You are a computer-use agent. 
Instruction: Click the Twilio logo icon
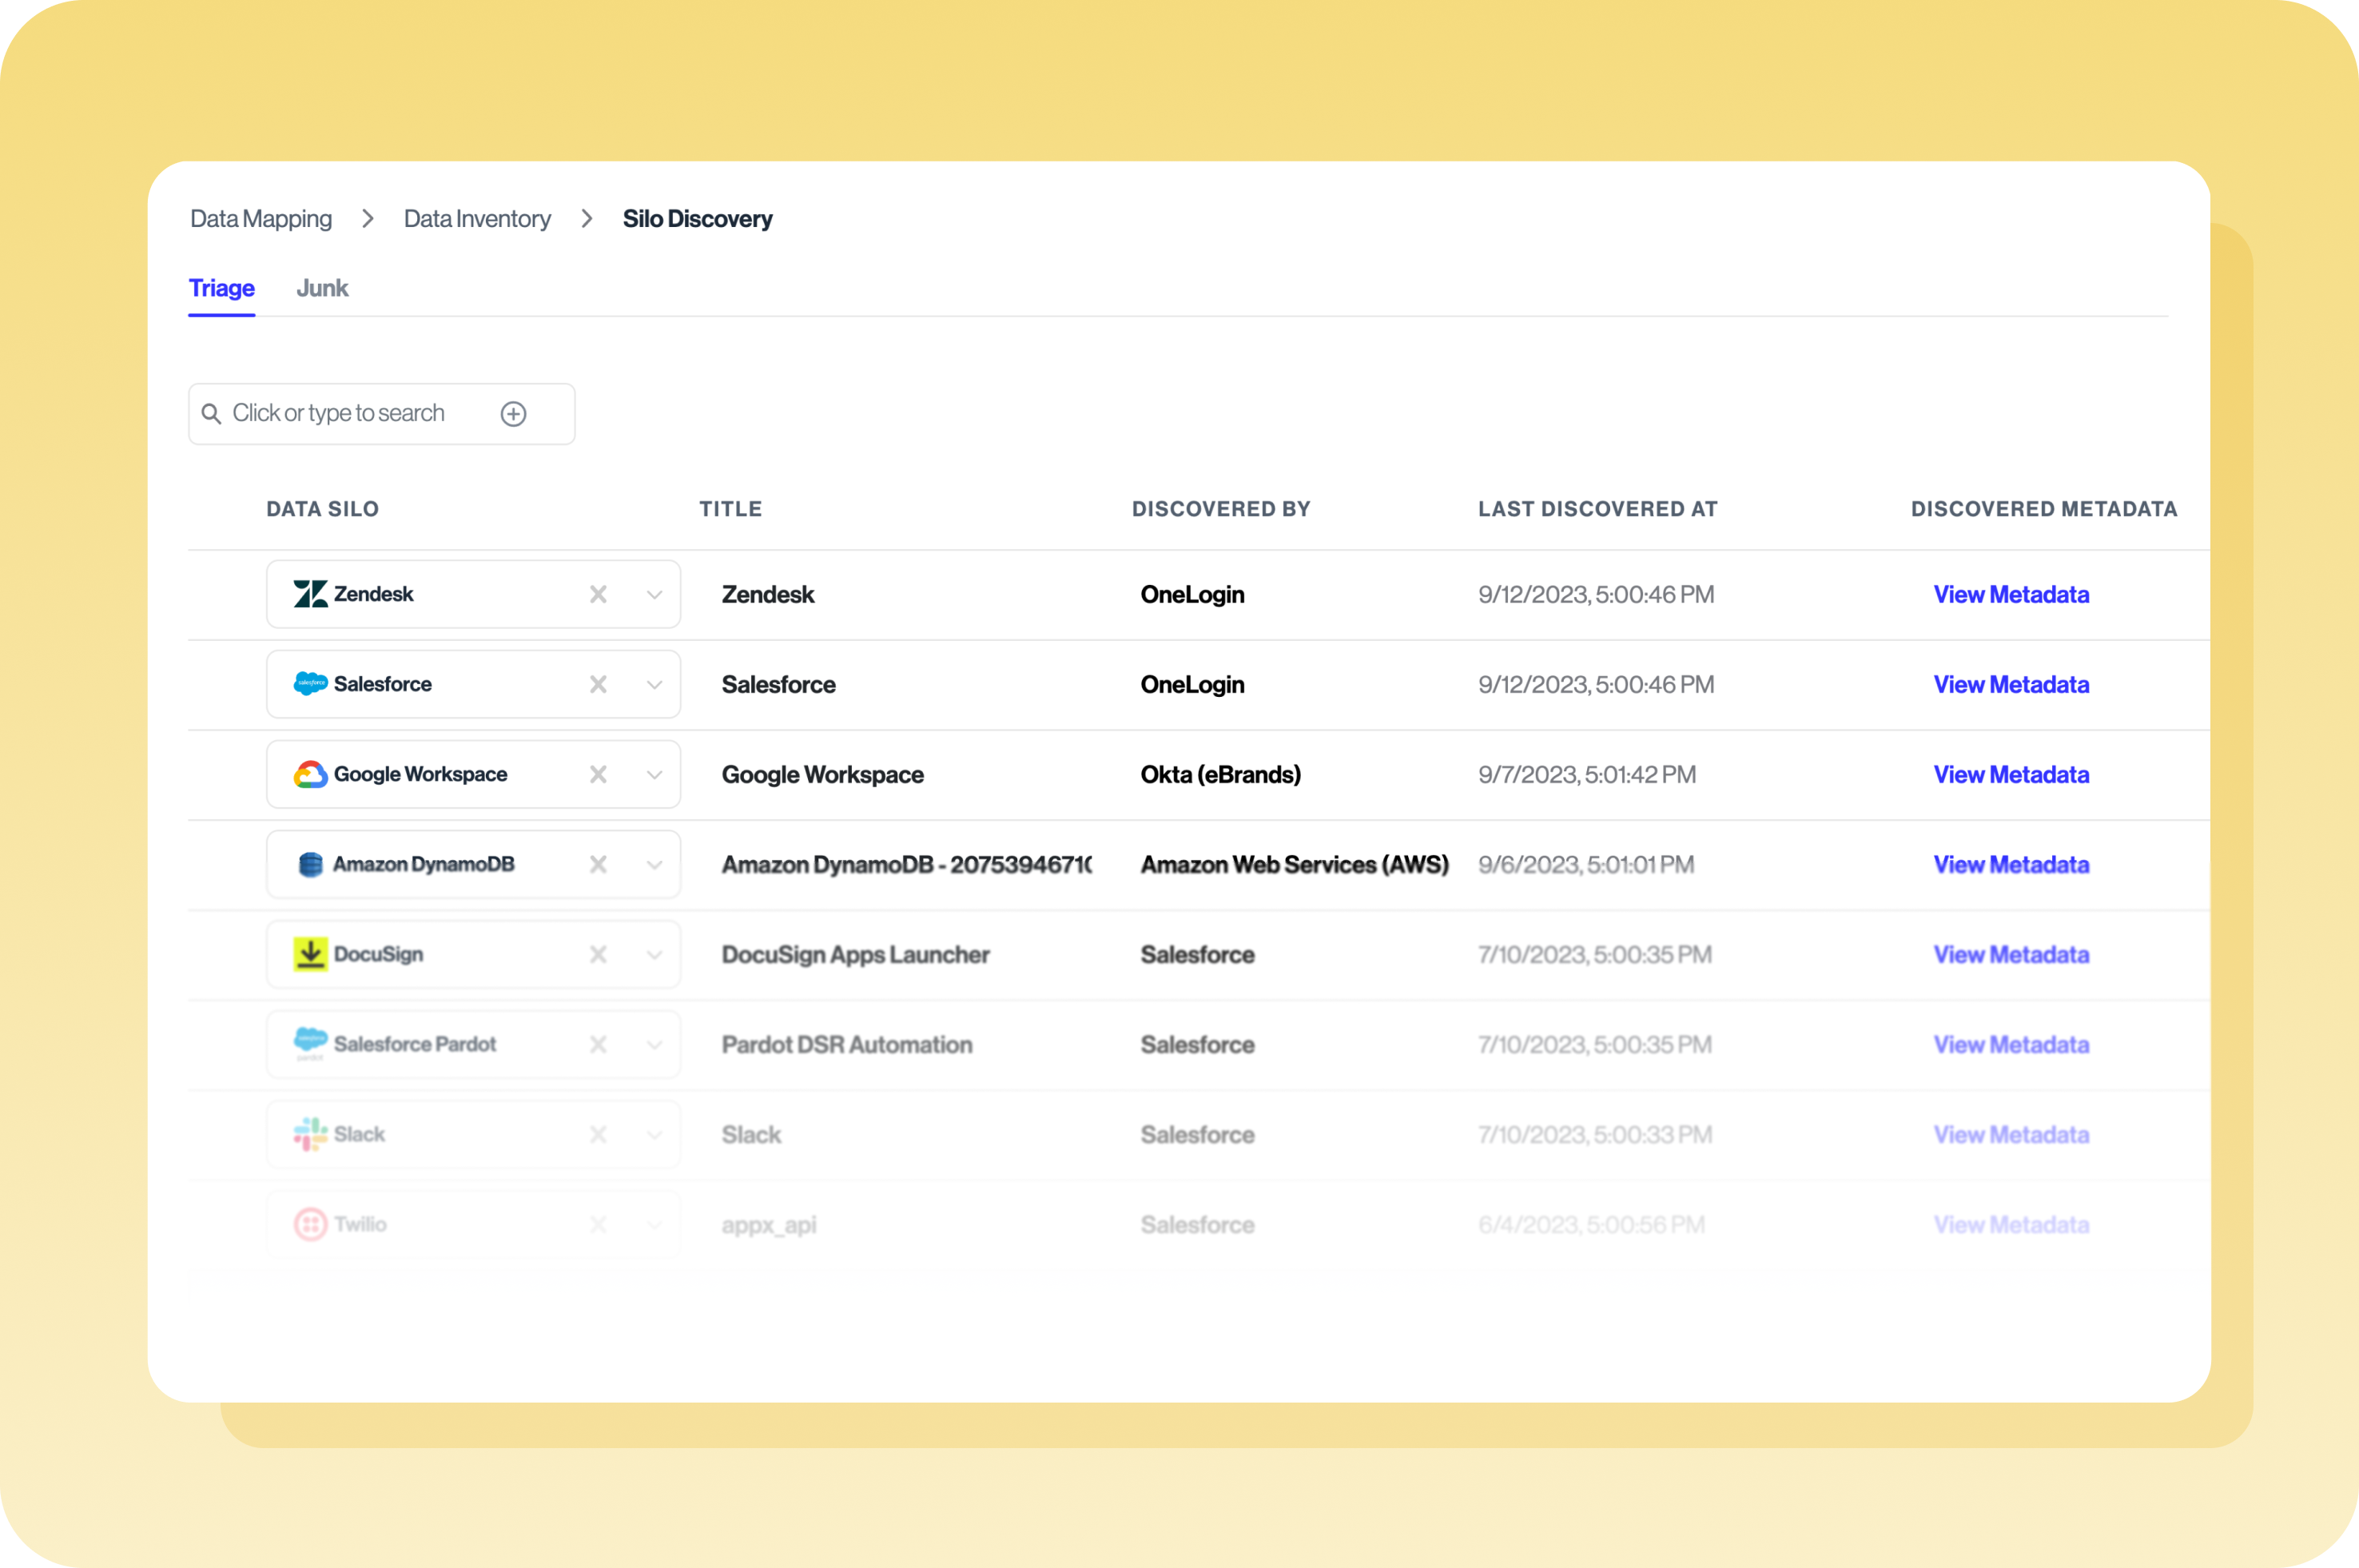pyautogui.click(x=310, y=1224)
